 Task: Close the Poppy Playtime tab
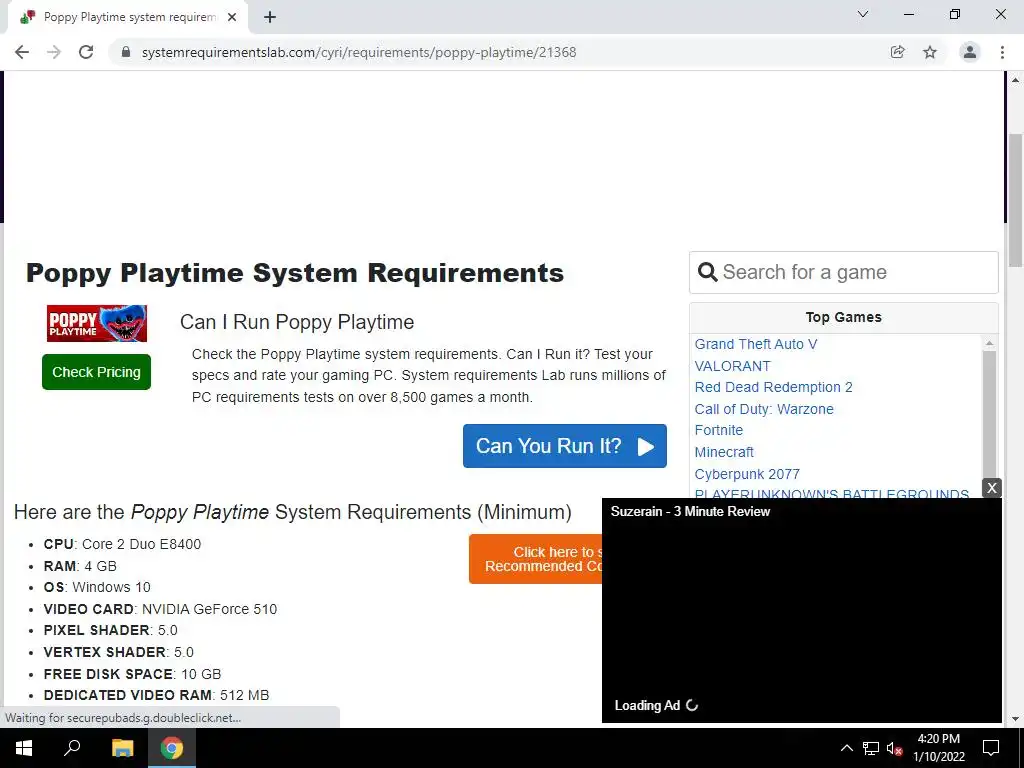[232, 18]
